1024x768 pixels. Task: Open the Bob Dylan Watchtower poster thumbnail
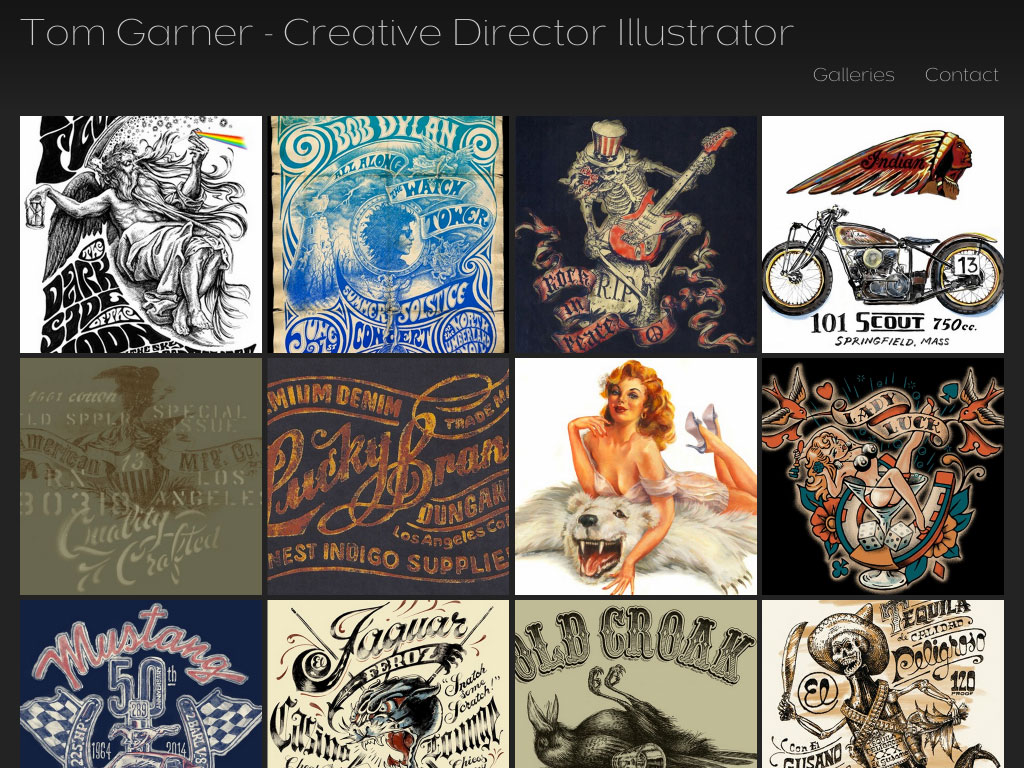[x=388, y=234]
